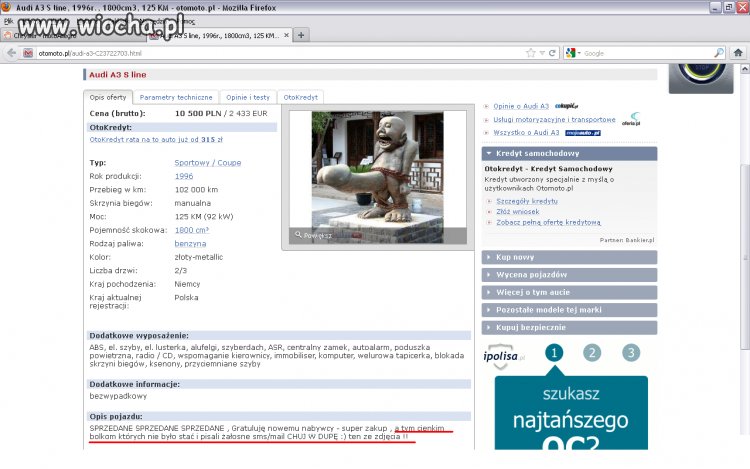The image size is (750, 469).
Task: Go to Firefox Home page icon
Action: pos(738,53)
